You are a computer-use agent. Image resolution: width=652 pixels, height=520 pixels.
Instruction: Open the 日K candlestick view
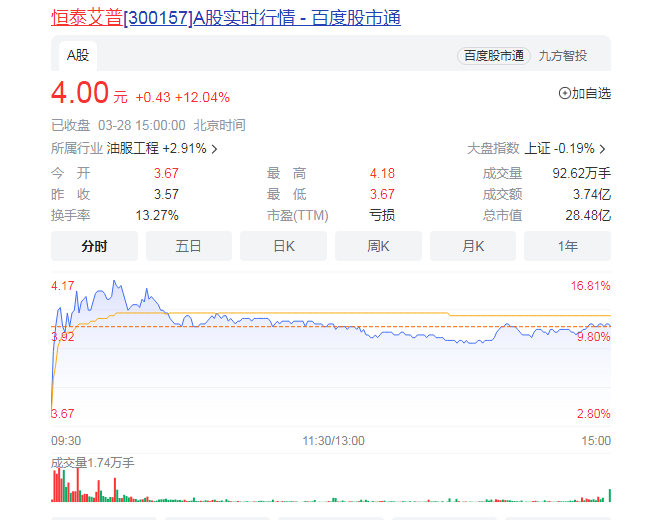point(283,246)
